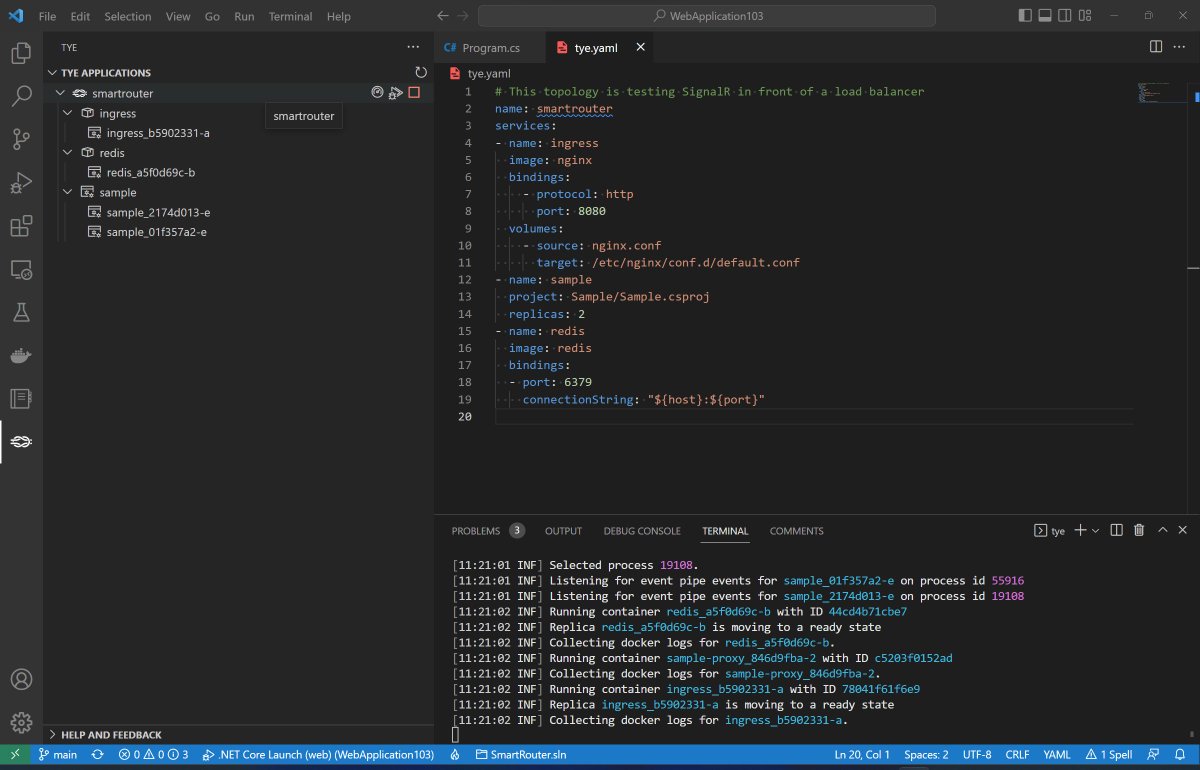Viewport: 1200px width, 770px height.
Task: Open the Accounts menu
Action: [x=21, y=680]
